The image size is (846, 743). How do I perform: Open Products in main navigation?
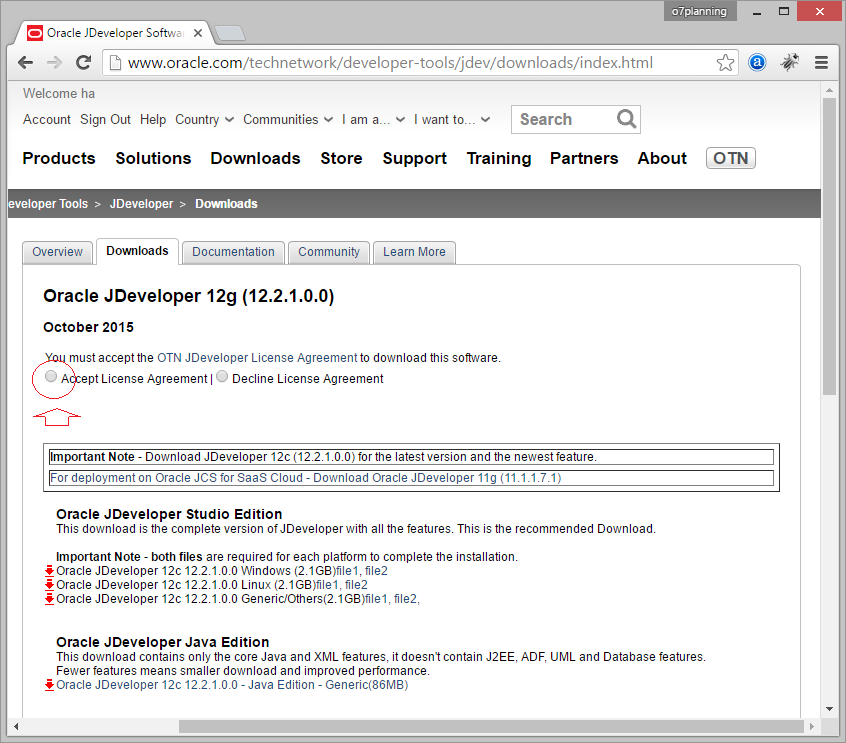(59, 158)
